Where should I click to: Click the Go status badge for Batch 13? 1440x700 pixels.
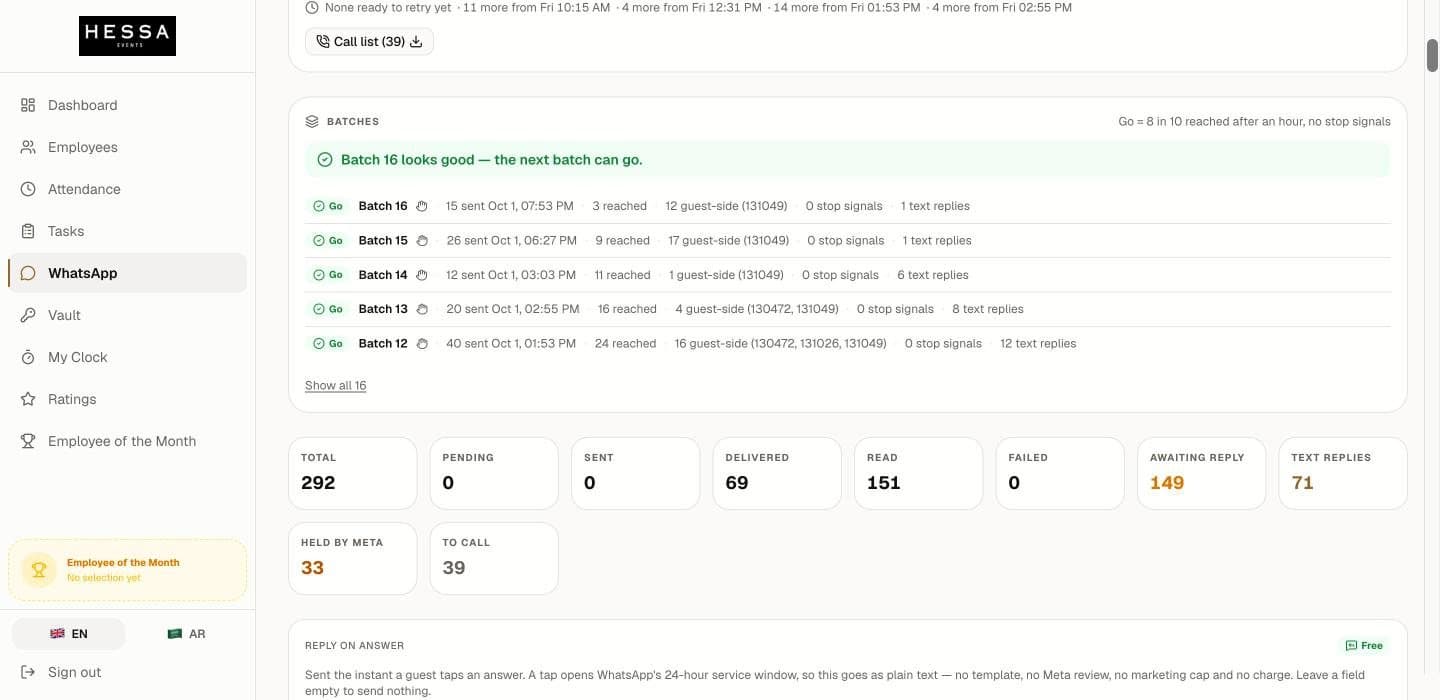pos(328,309)
